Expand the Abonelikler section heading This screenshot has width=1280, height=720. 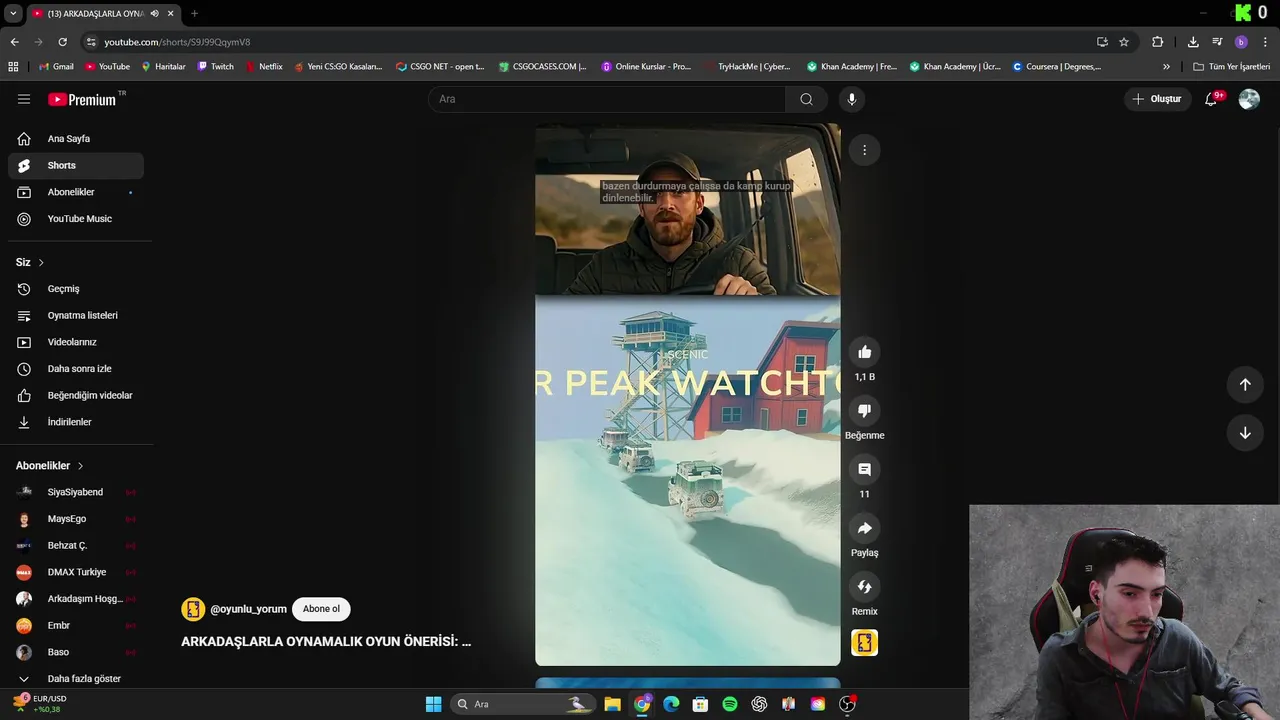[50, 466]
